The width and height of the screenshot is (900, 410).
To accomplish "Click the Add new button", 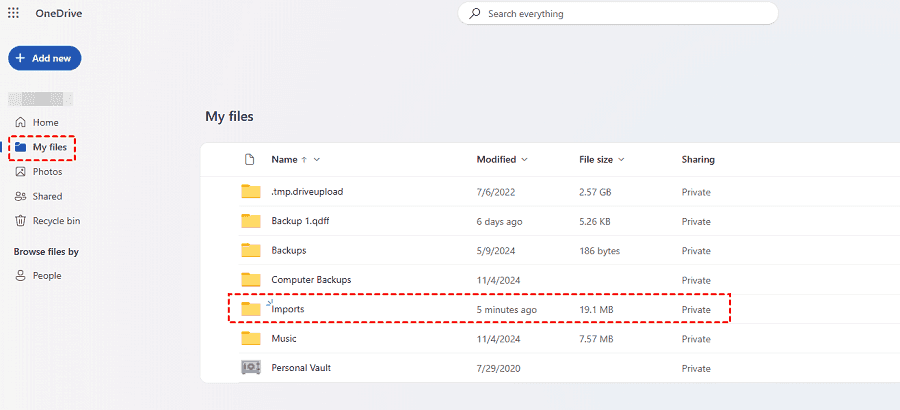I will (x=45, y=58).
